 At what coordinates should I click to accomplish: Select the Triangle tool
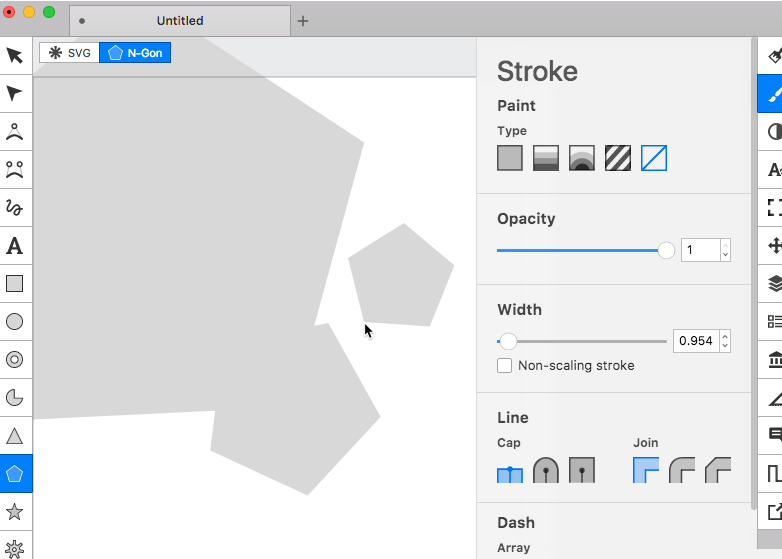[15, 436]
